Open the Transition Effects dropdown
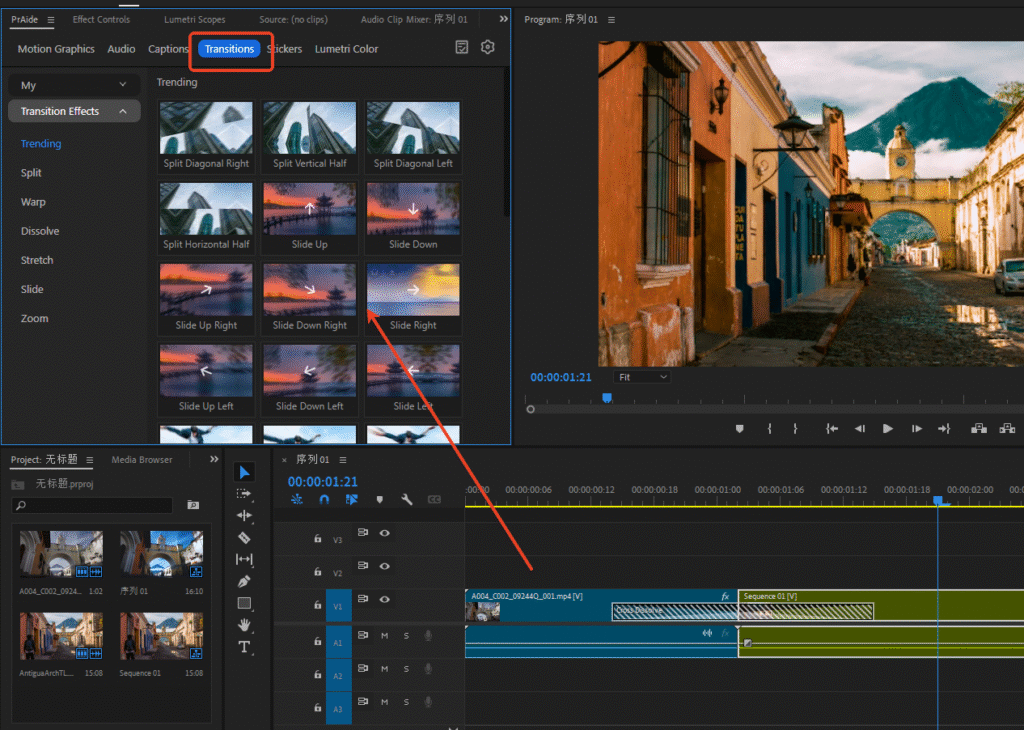The width and height of the screenshot is (1024, 730). 73,111
